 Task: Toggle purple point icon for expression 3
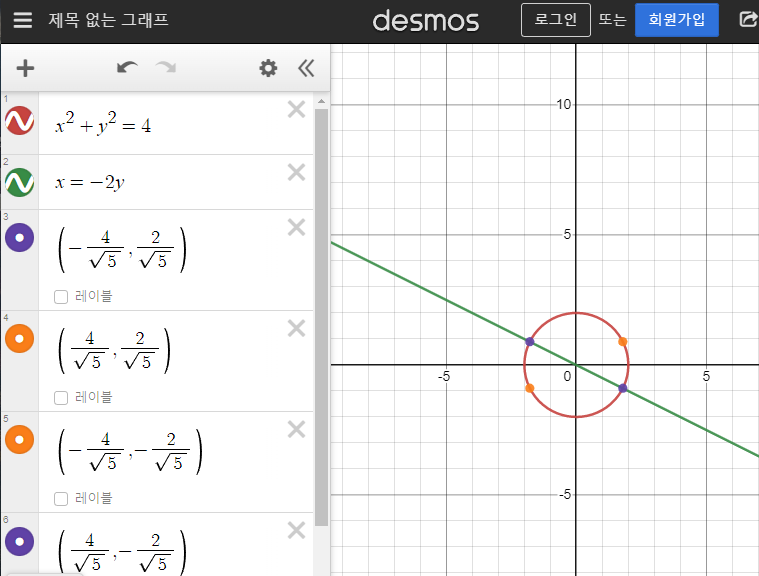(x=19, y=238)
